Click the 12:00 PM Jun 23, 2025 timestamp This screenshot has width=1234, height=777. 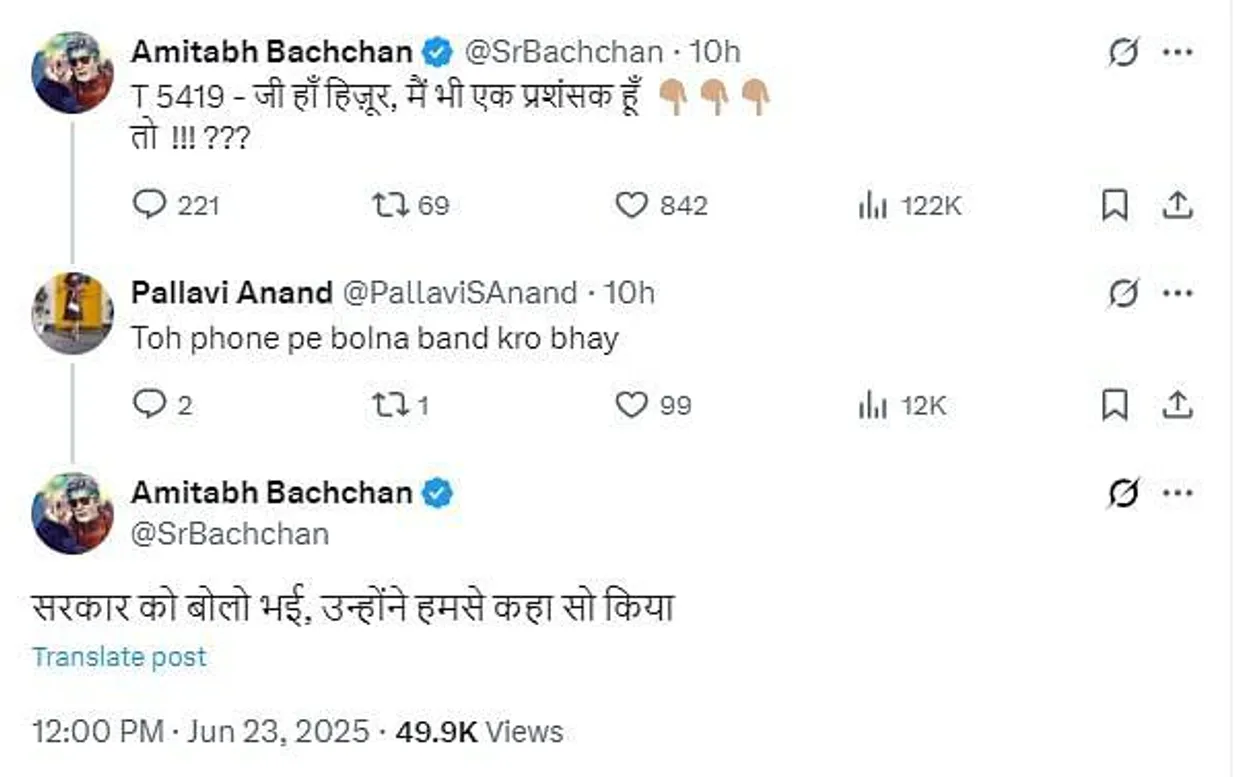(x=201, y=732)
